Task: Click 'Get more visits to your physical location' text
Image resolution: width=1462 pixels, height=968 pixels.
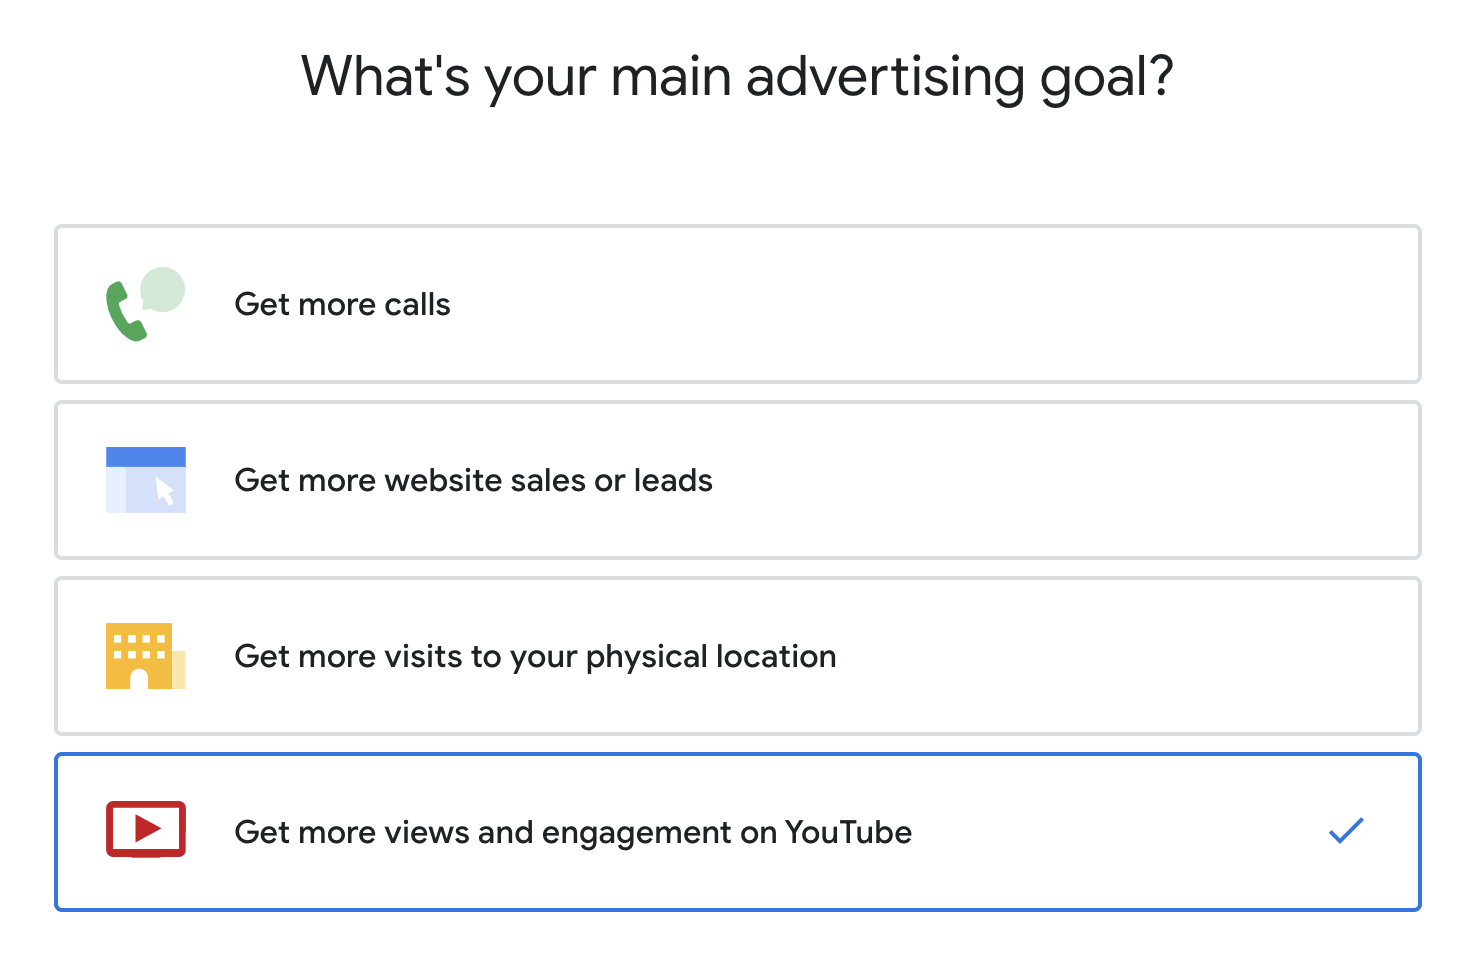Action: (x=535, y=656)
